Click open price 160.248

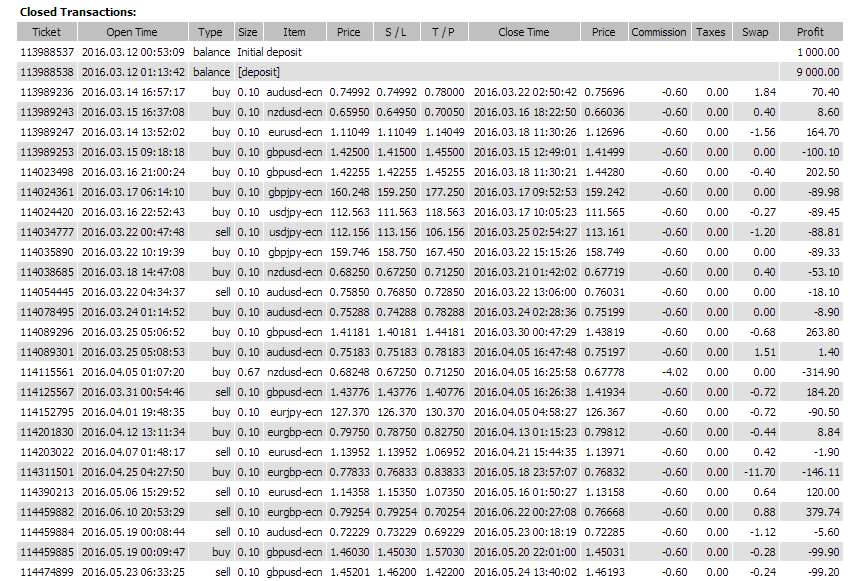tap(350, 192)
